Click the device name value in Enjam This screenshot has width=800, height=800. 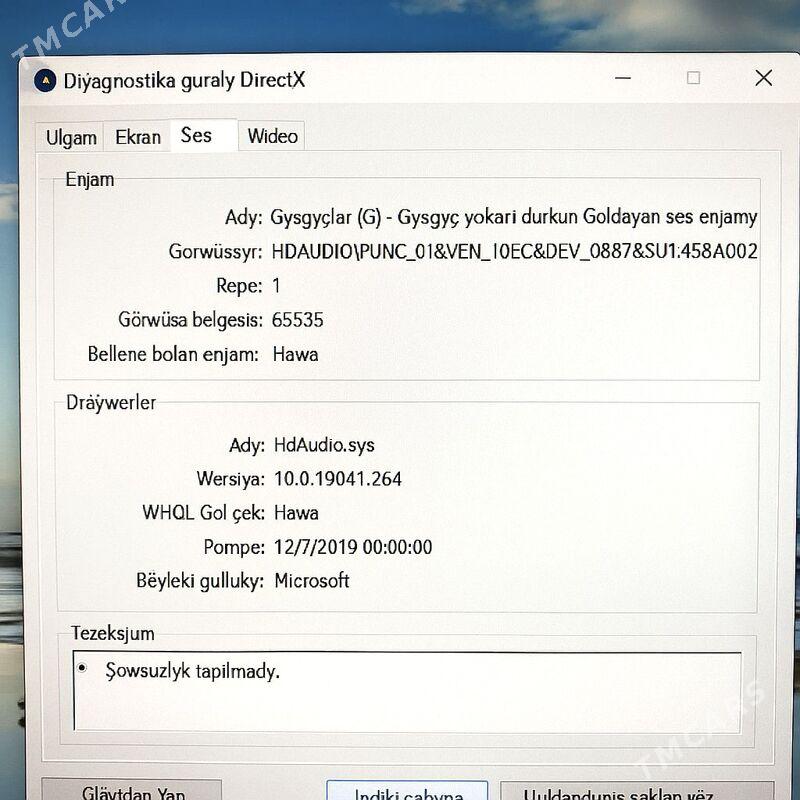click(514, 217)
